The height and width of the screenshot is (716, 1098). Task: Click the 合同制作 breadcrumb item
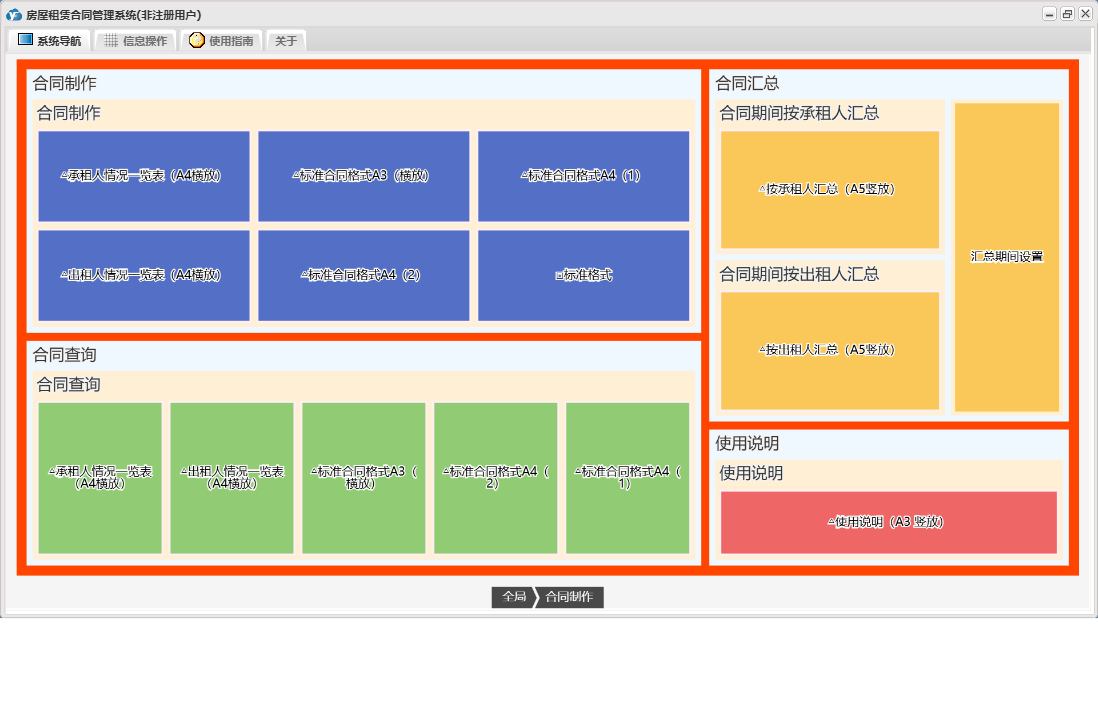pyautogui.click(x=569, y=597)
